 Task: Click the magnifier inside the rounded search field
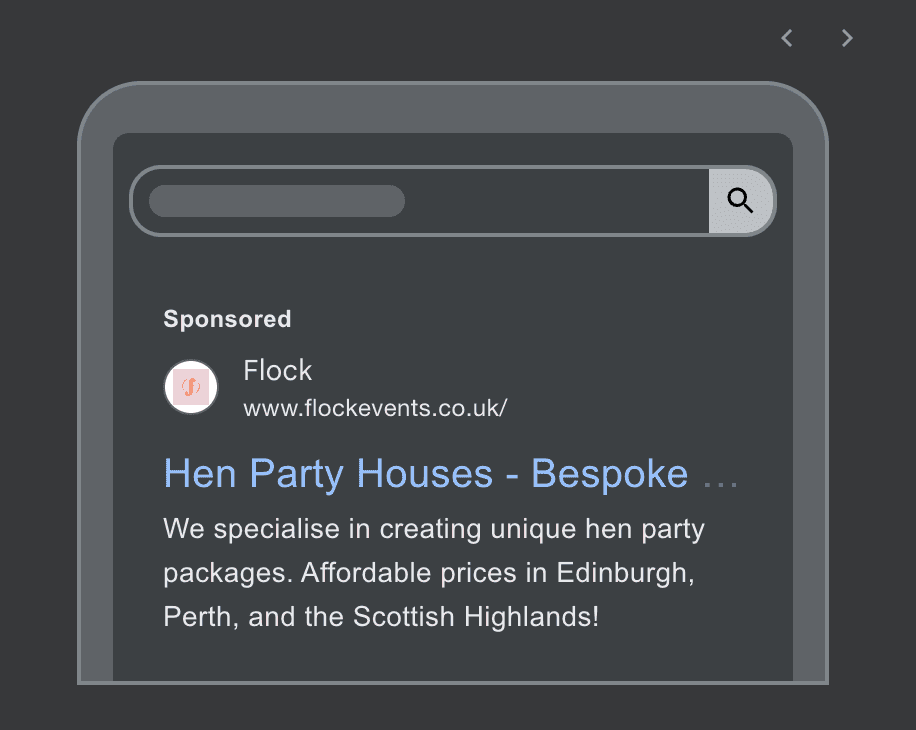(740, 200)
